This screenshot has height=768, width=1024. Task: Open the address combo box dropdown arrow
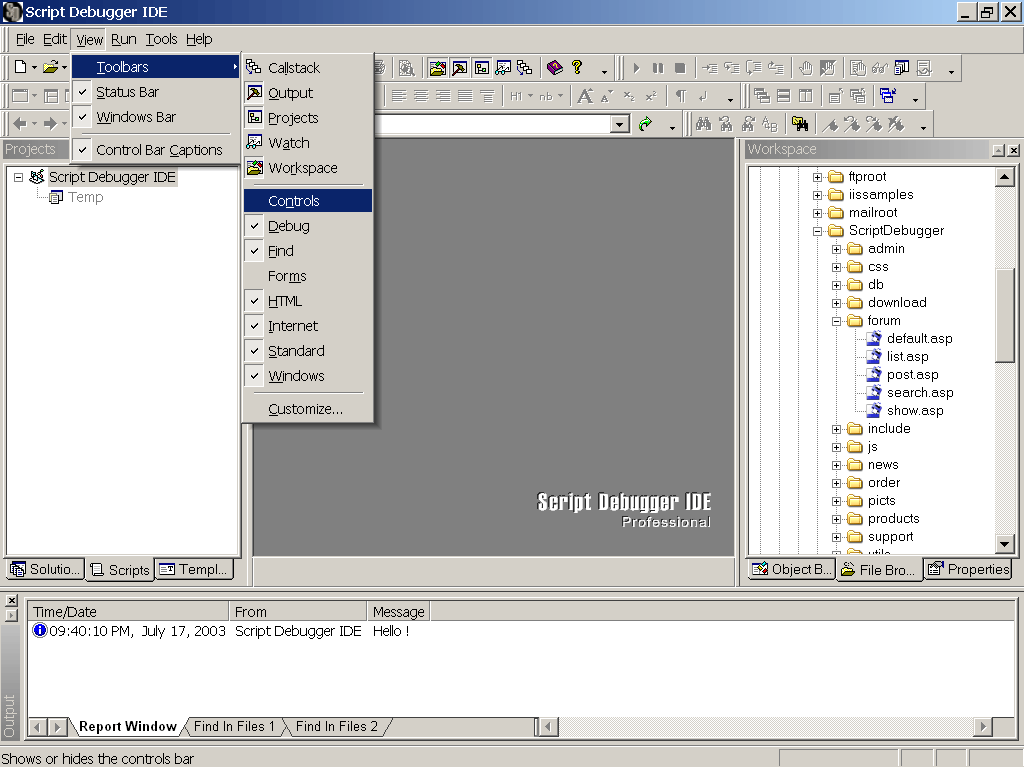click(x=620, y=124)
